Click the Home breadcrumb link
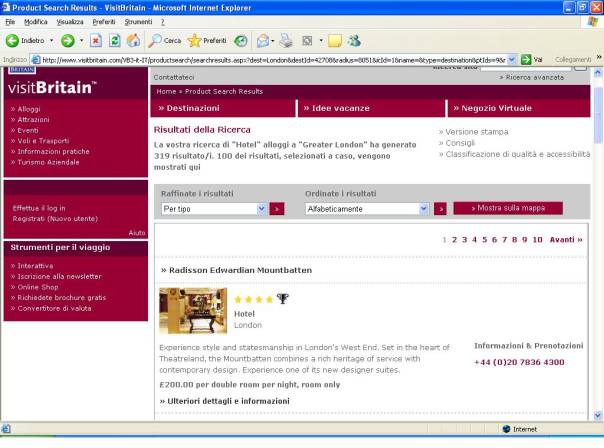Viewport: 604px width, 448px height. pos(166,91)
